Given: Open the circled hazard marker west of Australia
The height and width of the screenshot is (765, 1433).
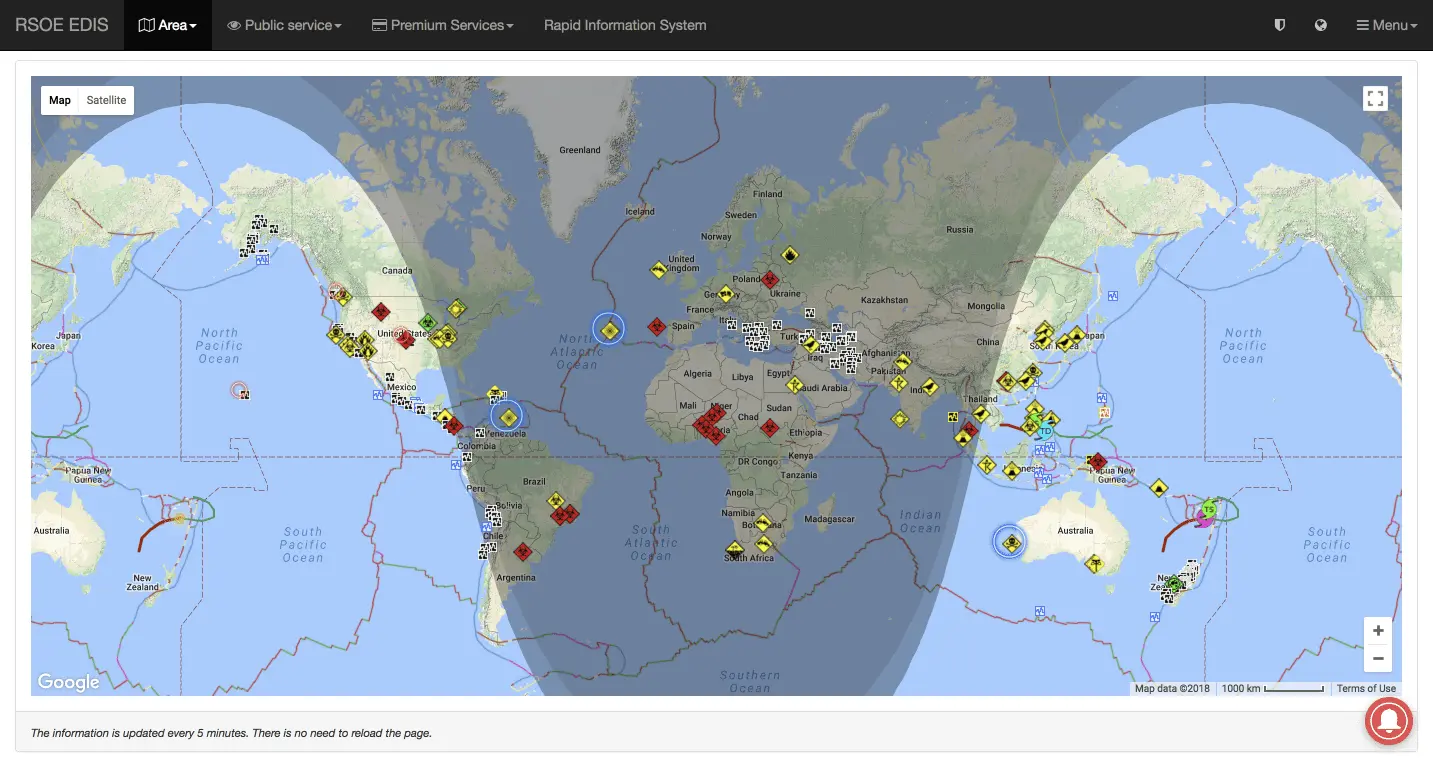Looking at the screenshot, I should pos(1010,542).
